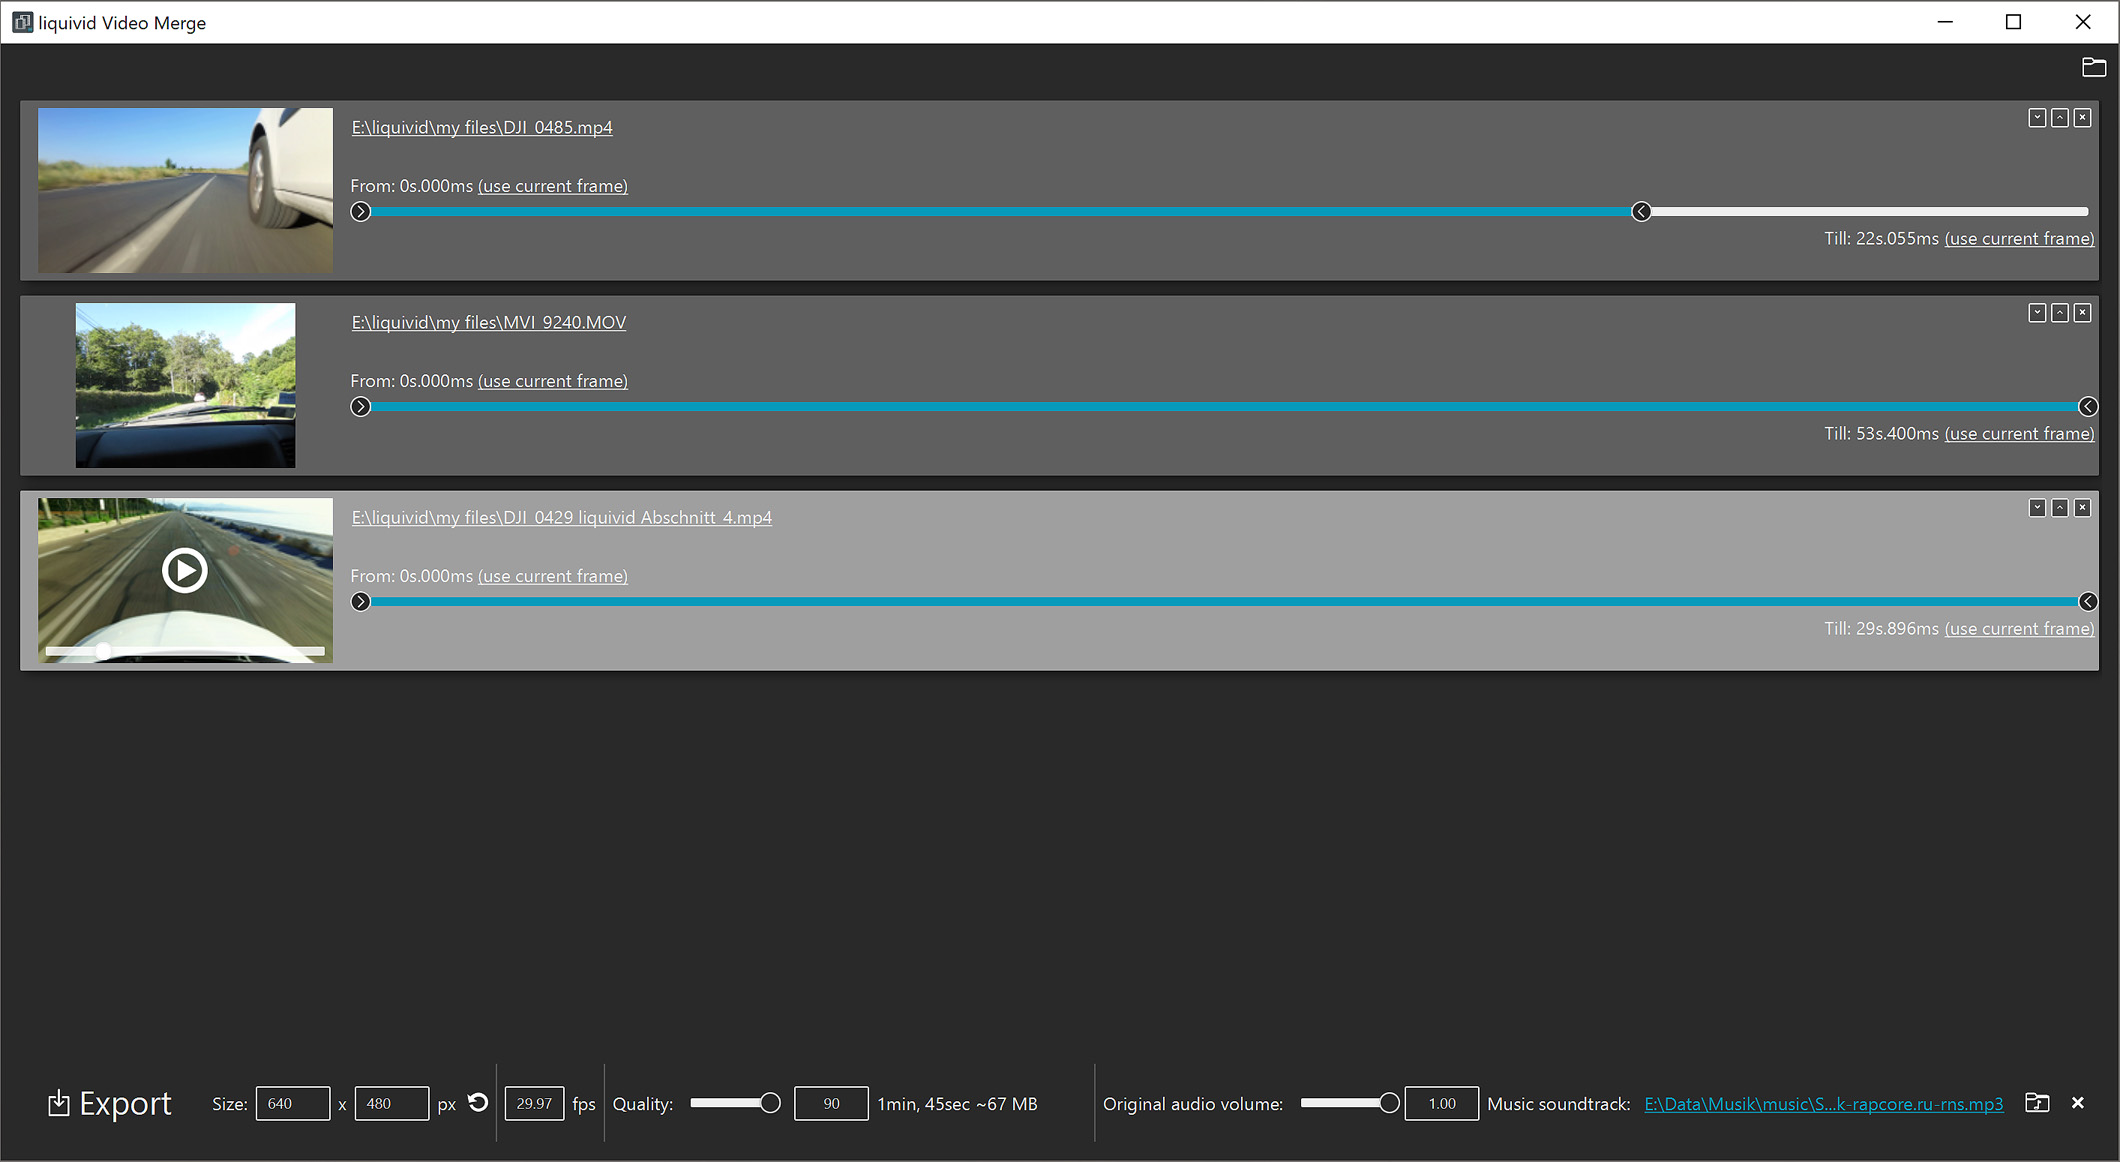Select the MVI_9240.MOV thumbnail

184,385
